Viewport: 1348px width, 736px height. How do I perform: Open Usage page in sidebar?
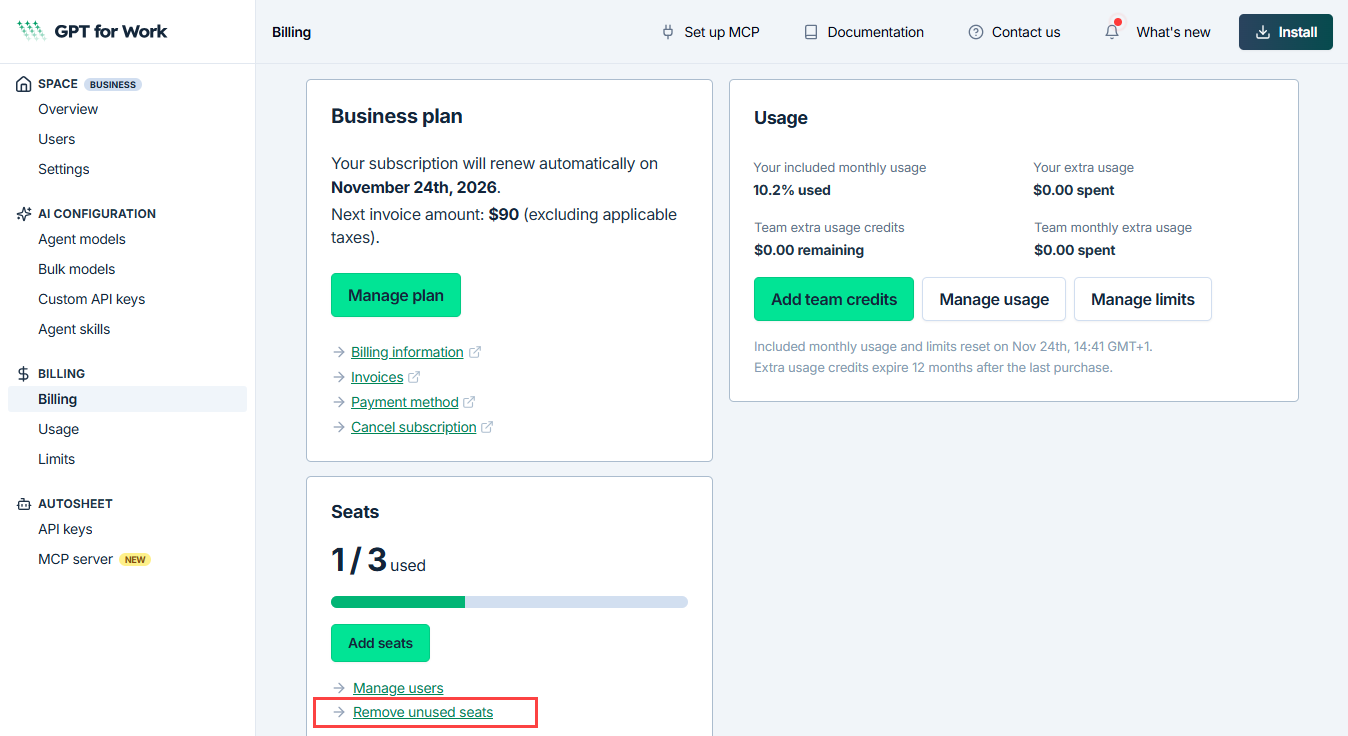coord(59,429)
